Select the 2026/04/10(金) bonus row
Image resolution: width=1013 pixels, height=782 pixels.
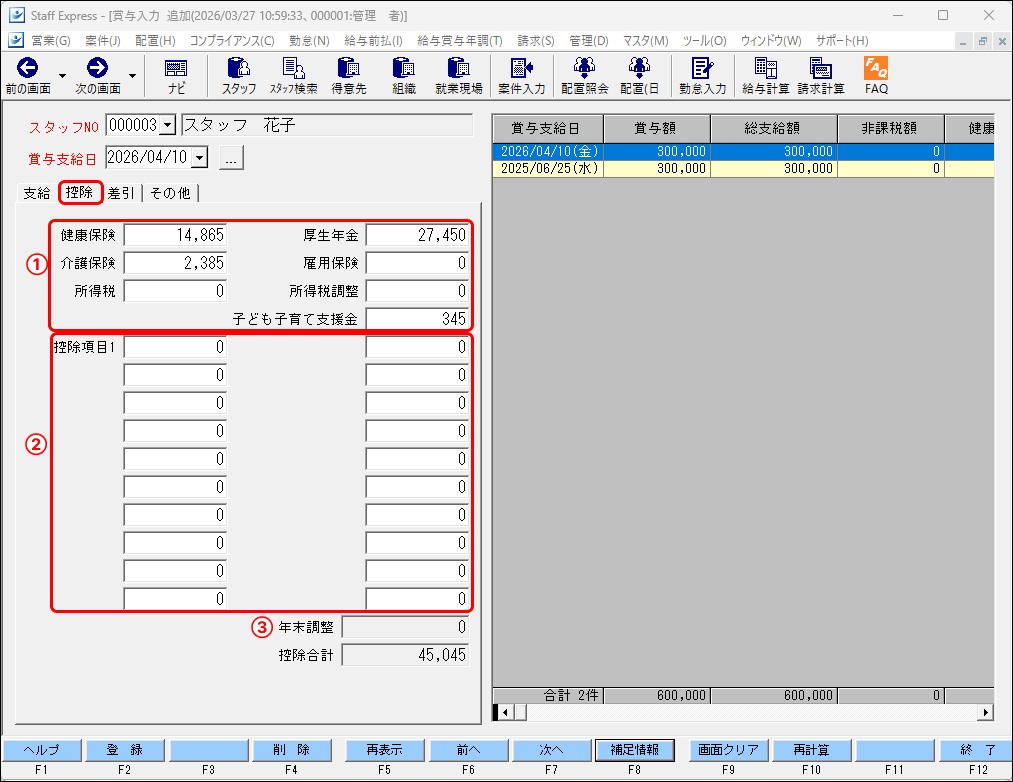[743, 151]
